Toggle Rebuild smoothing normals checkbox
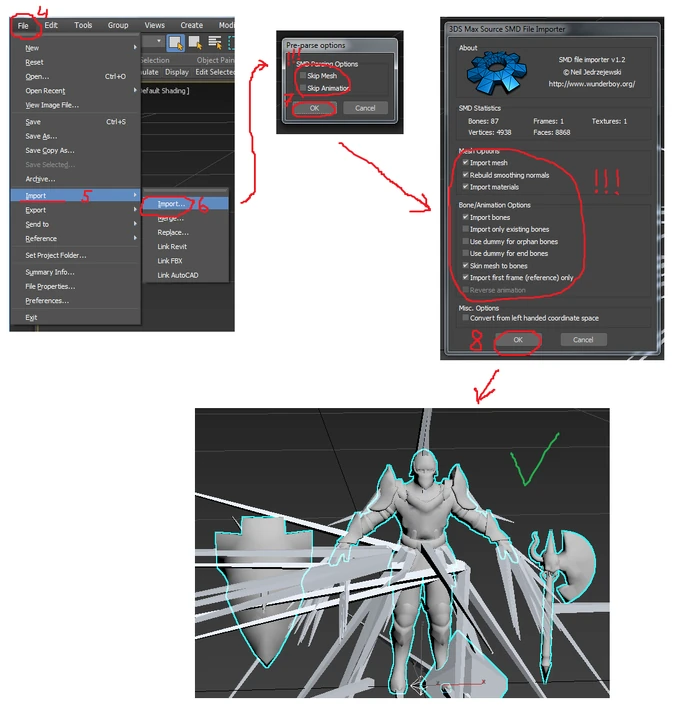This screenshot has height=718, width=678. click(x=466, y=175)
